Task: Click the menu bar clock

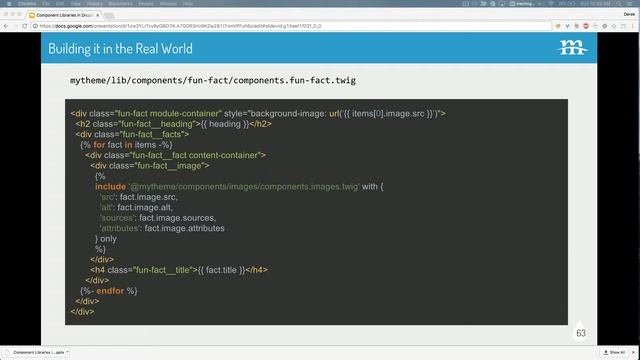Action: click(x=597, y=3)
